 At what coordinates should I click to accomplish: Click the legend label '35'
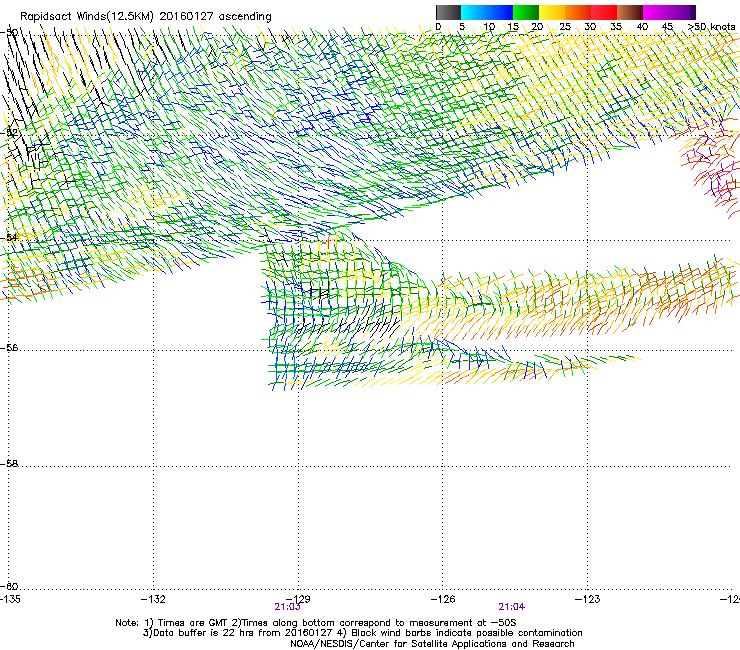[x=616, y=27]
